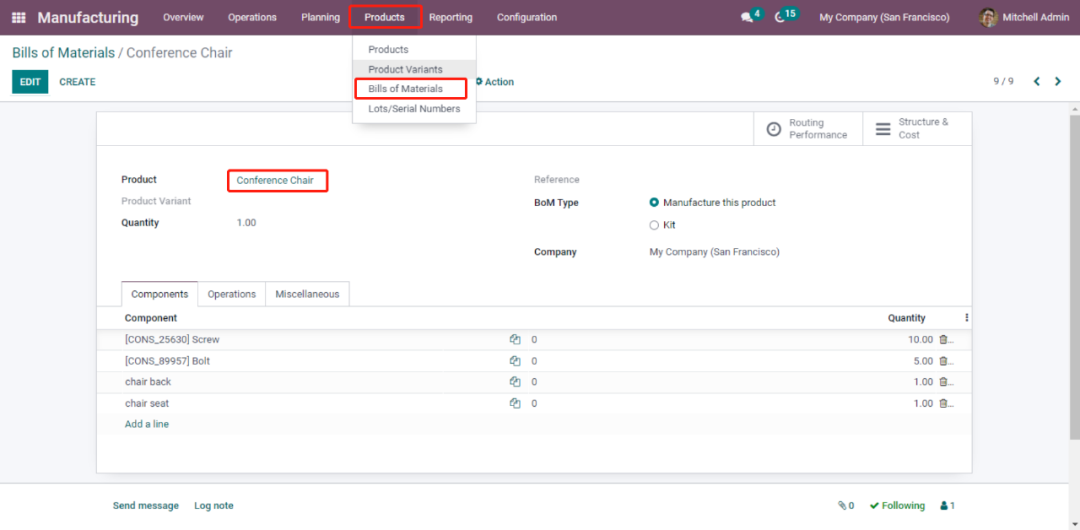Expand the Action dropdown
Viewport: 1080px width, 530px height.
pos(497,82)
